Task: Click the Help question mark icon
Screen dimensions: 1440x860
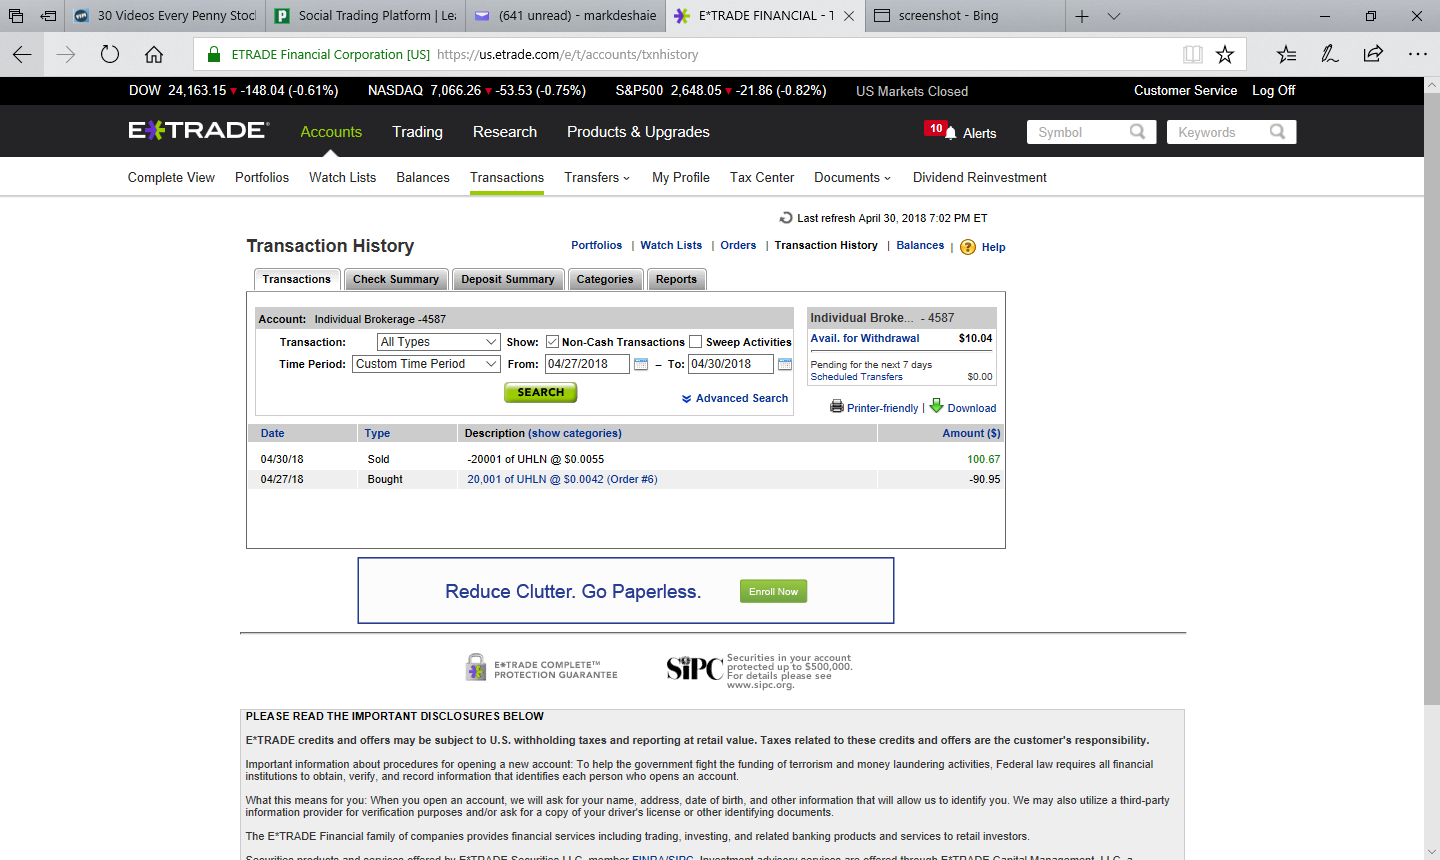Action: (968, 247)
